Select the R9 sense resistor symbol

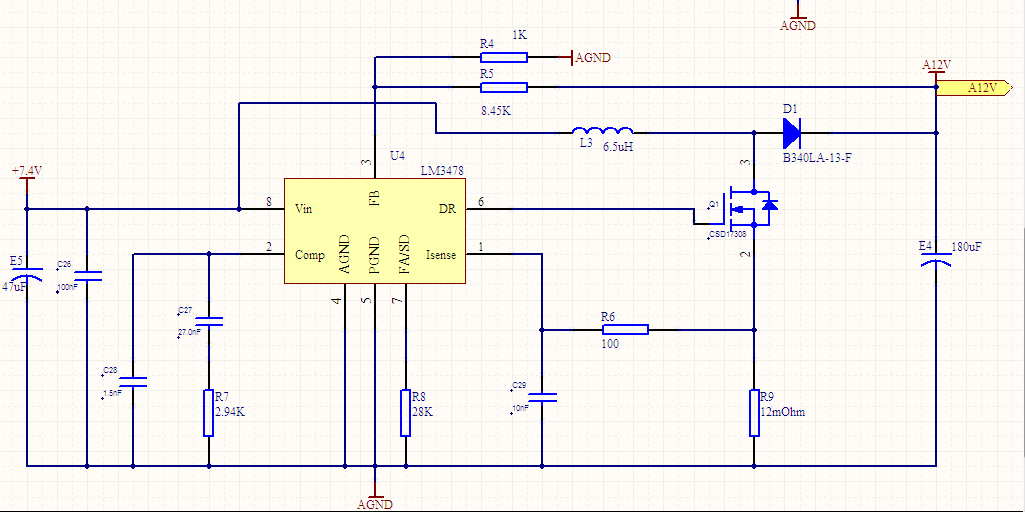point(754,413)
